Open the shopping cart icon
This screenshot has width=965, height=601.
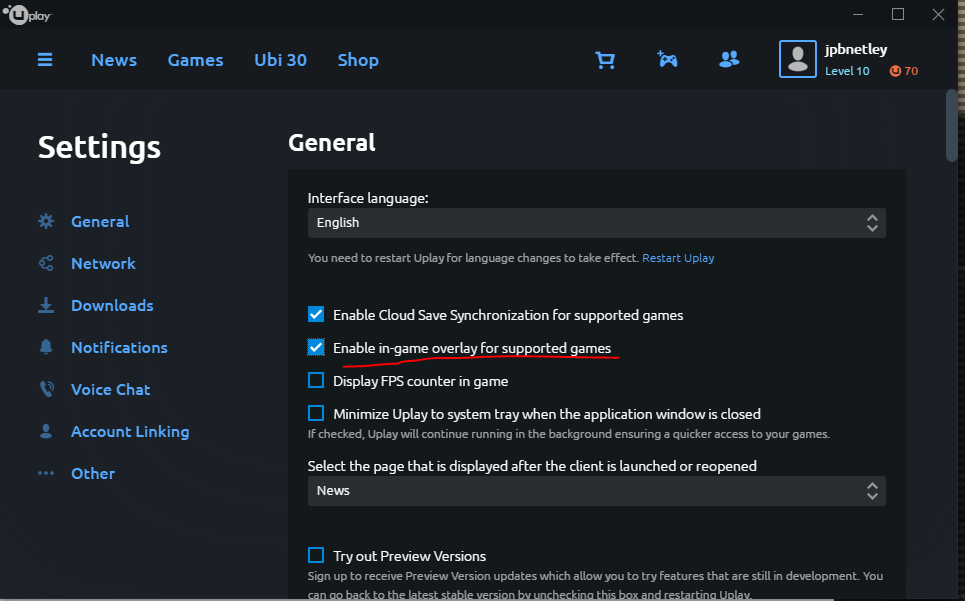[605, 60]
